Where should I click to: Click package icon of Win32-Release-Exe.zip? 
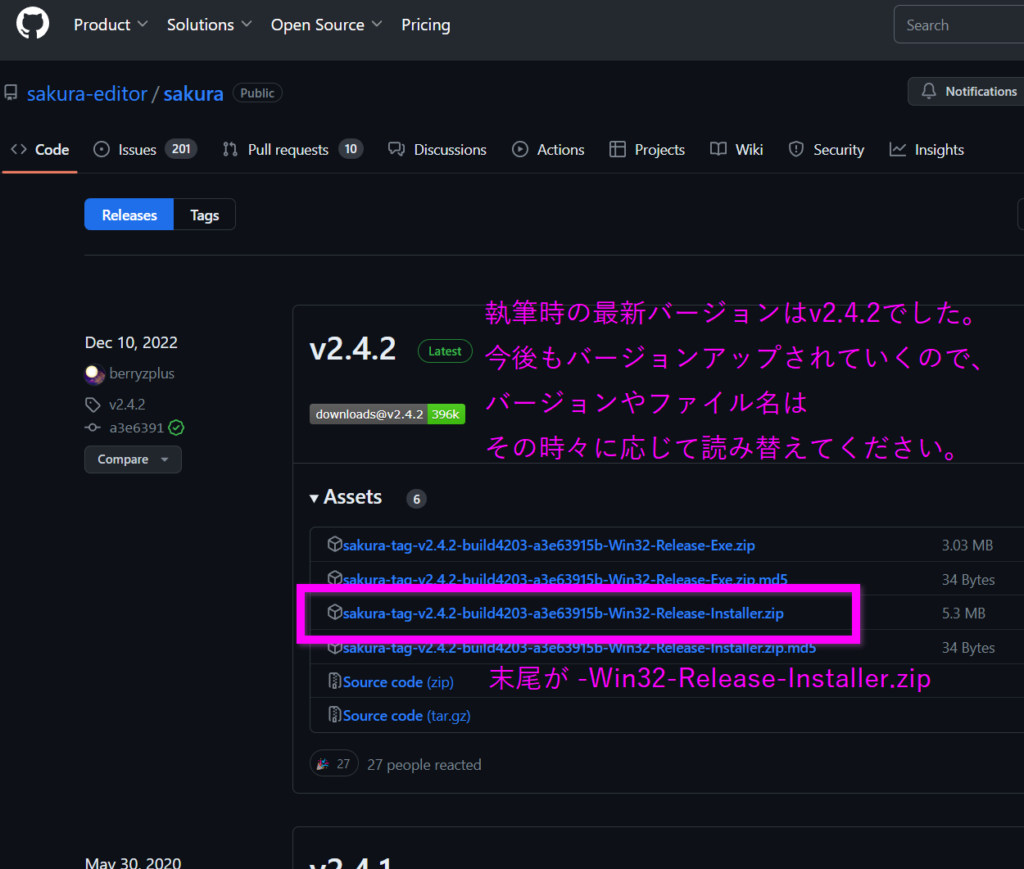click(x=334, y=544)
